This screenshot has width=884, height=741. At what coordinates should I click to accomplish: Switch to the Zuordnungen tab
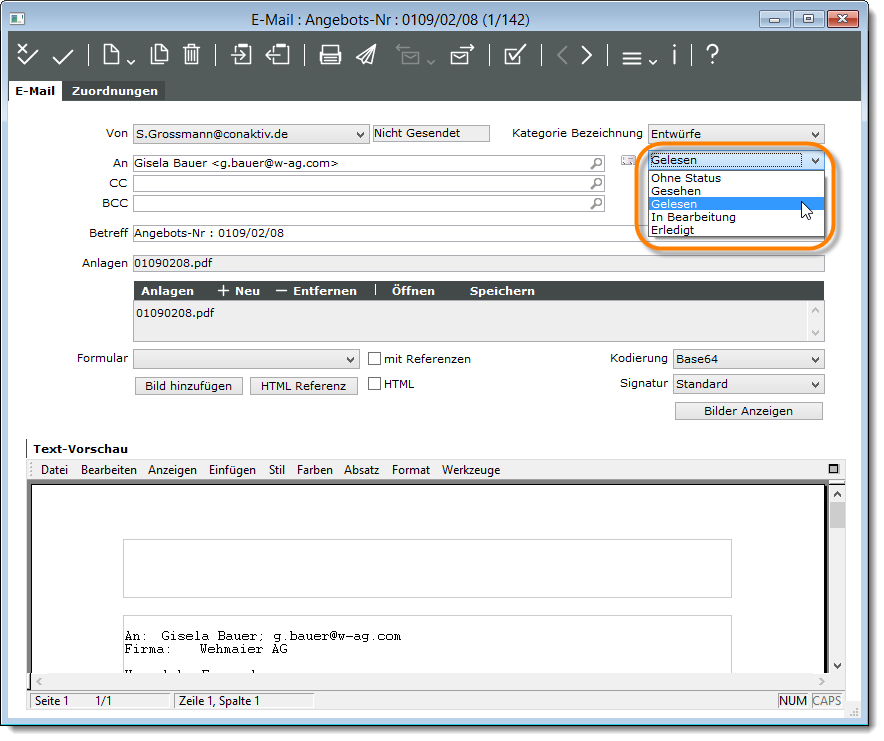click(x=114, y=91)
